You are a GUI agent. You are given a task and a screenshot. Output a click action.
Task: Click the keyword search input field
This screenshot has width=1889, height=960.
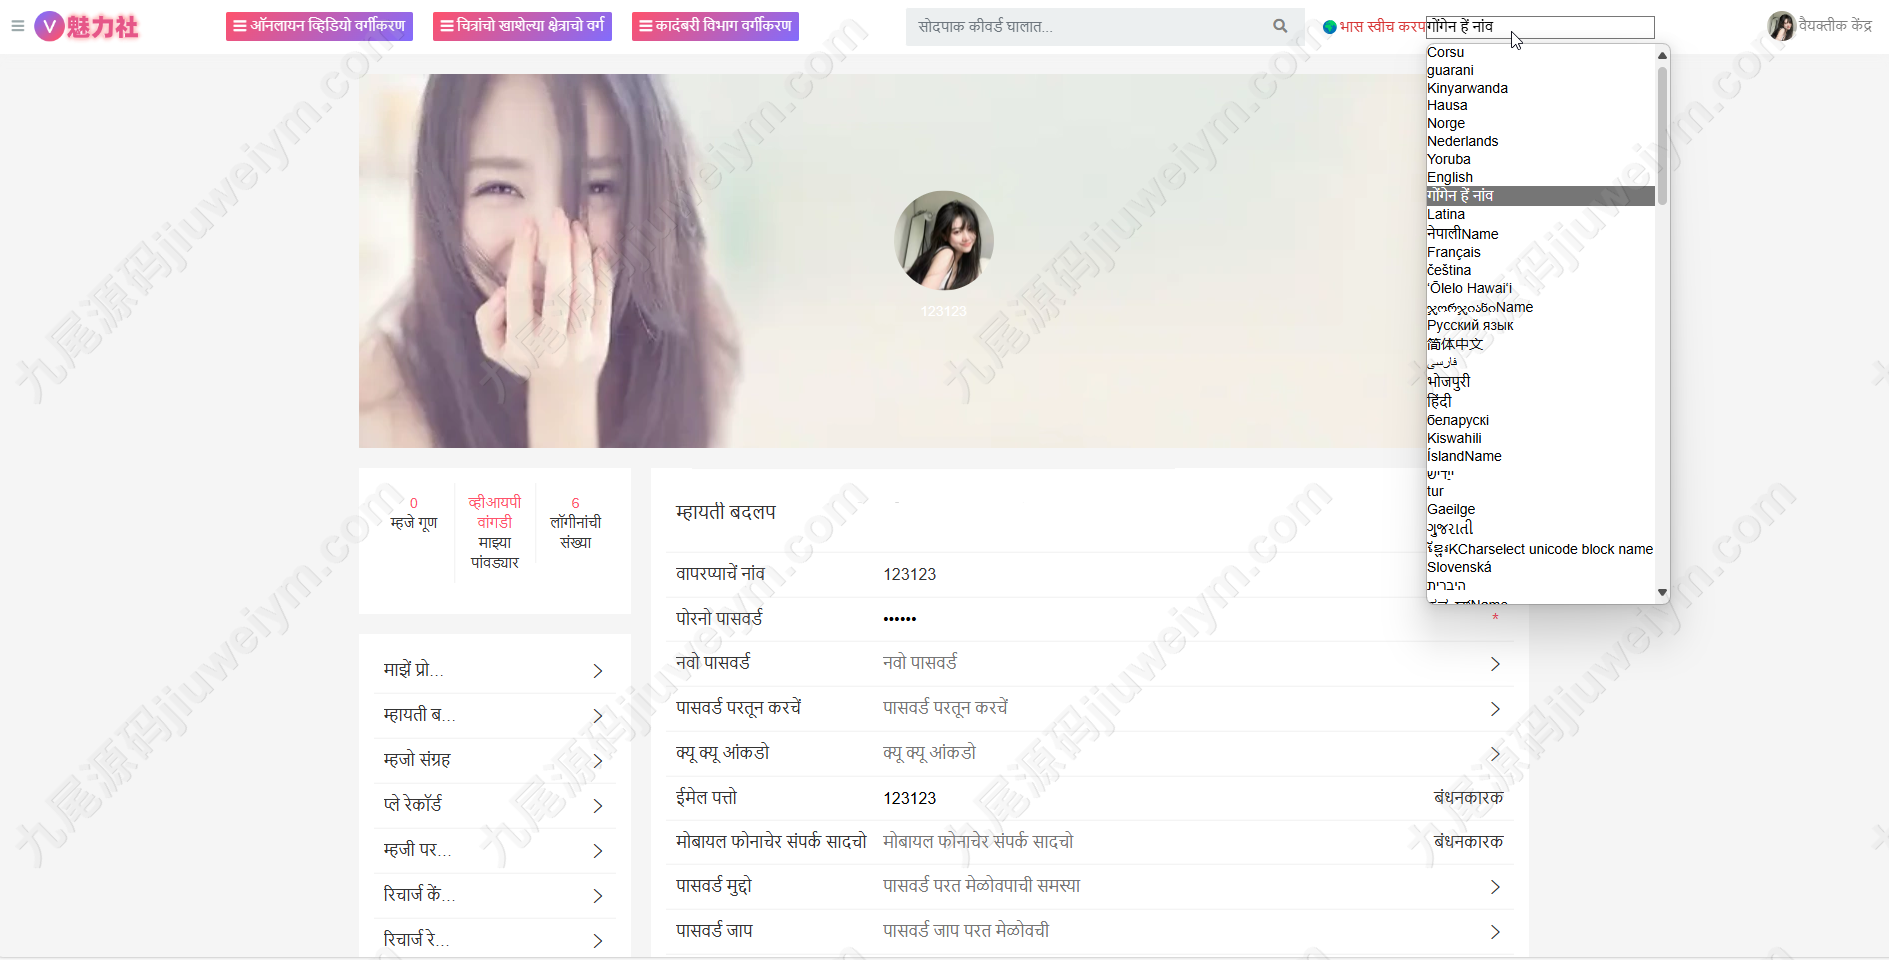click(1090, 27)
